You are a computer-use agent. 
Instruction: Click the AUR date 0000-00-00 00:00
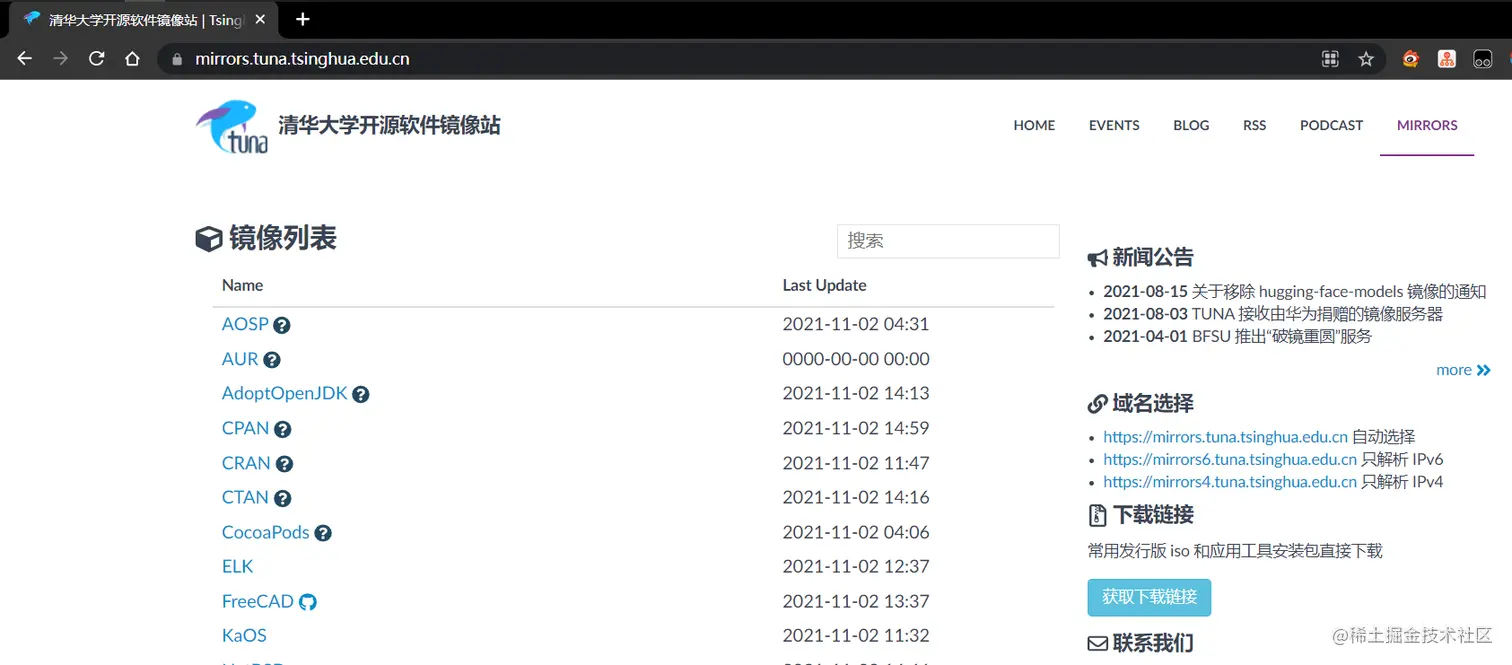pyautogui.click(x=856, y=359)
